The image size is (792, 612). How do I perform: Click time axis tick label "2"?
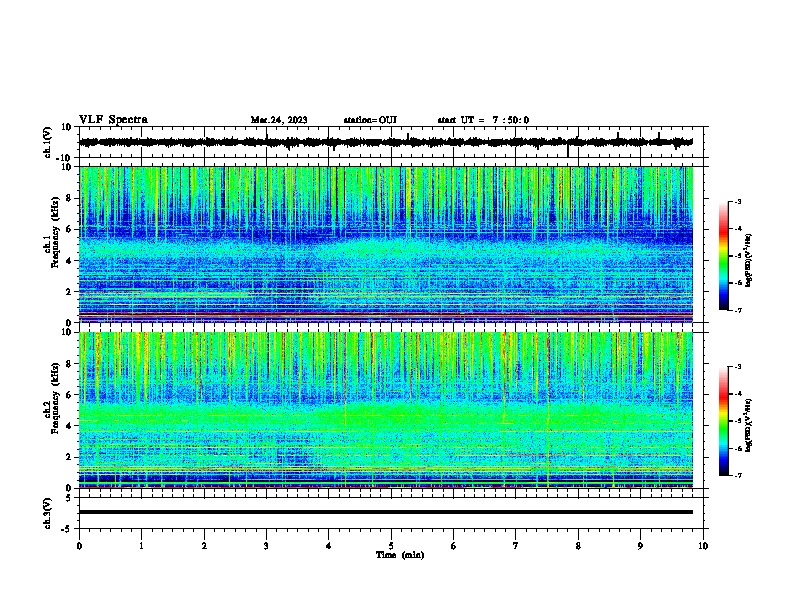[204, 546]
